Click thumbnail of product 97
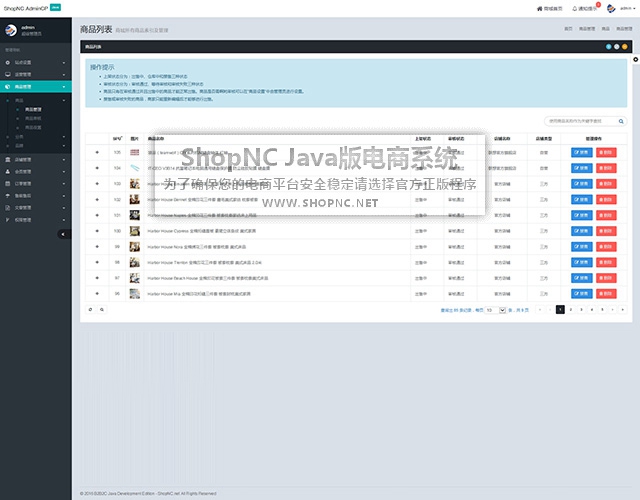This screenshot has width=640, height=500. [x=135, y=278]
